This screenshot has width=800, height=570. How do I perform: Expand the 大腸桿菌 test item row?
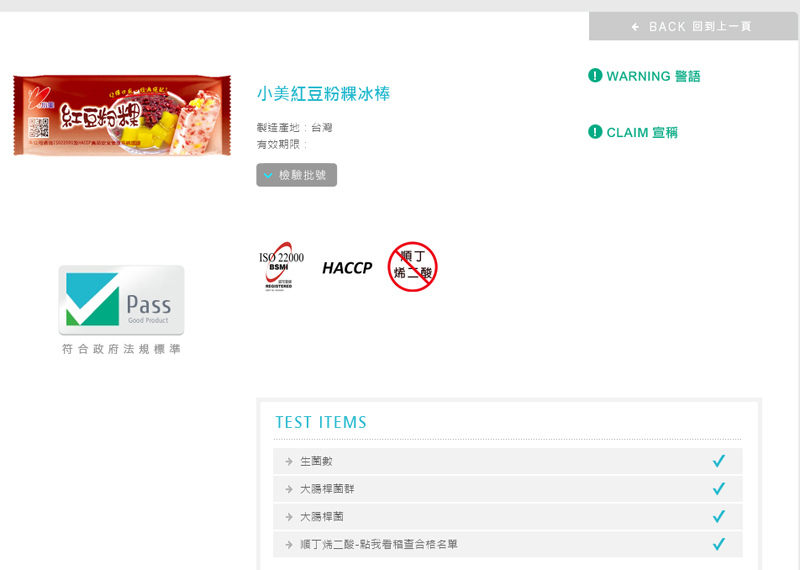point(508,516)
